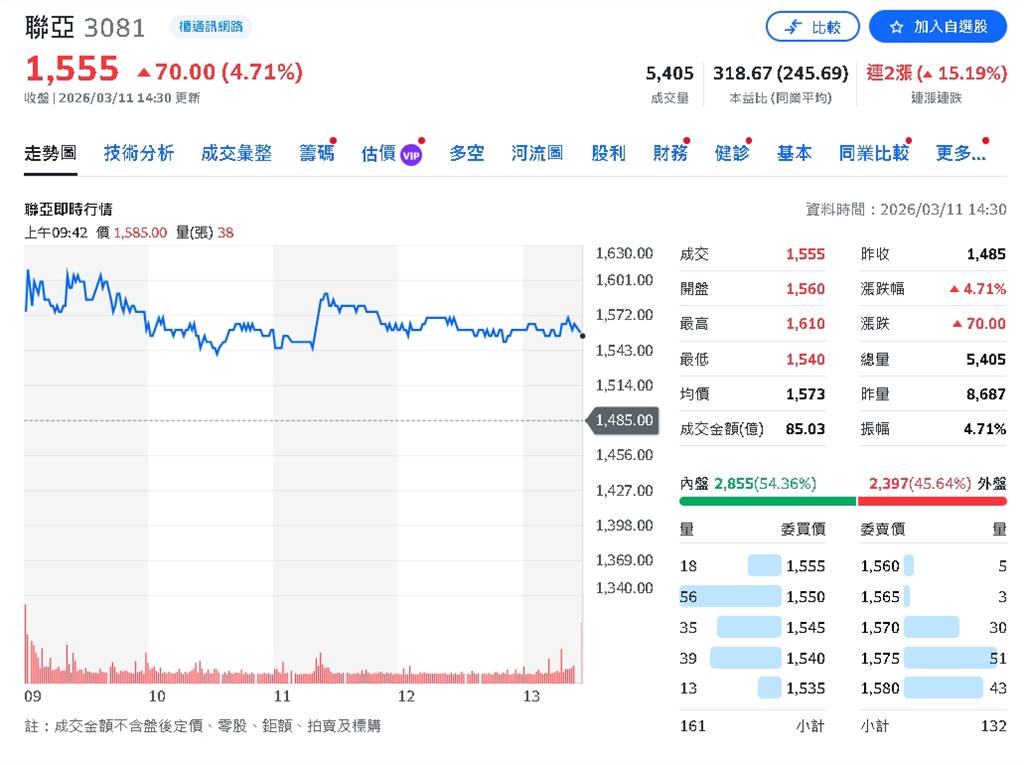Click the compare arrows icon
Image resolution: width=1024 pixels, height=765 pixels.
click(x=794, y=27)
